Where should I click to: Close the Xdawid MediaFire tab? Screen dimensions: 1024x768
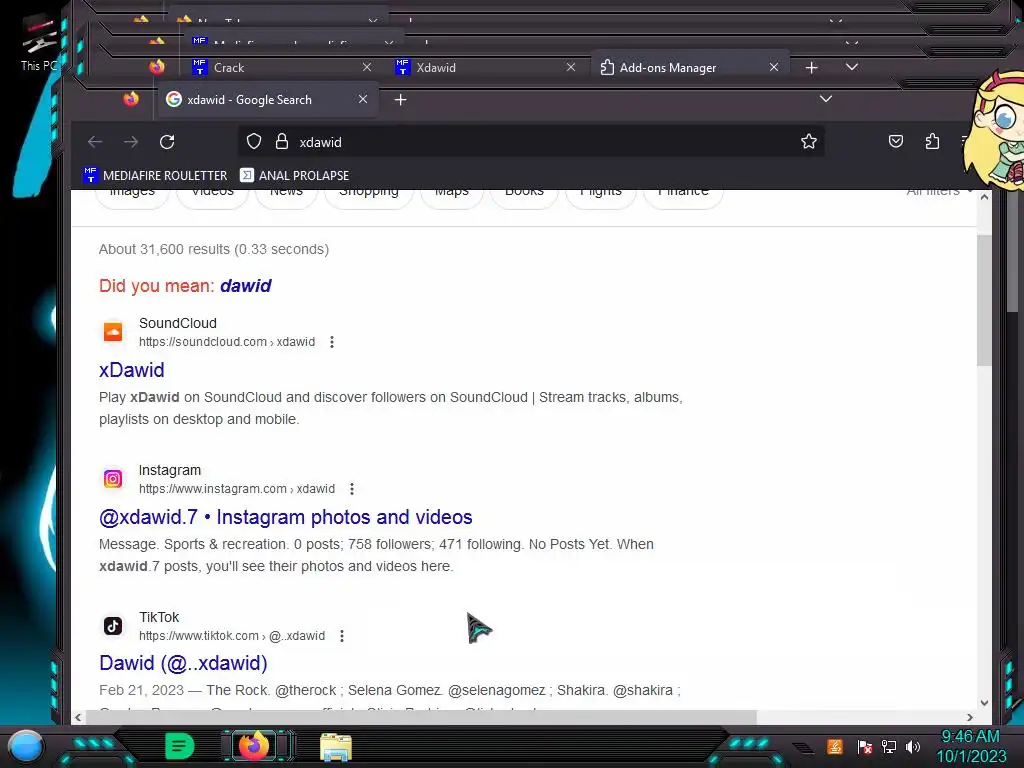tap(571, 67)
